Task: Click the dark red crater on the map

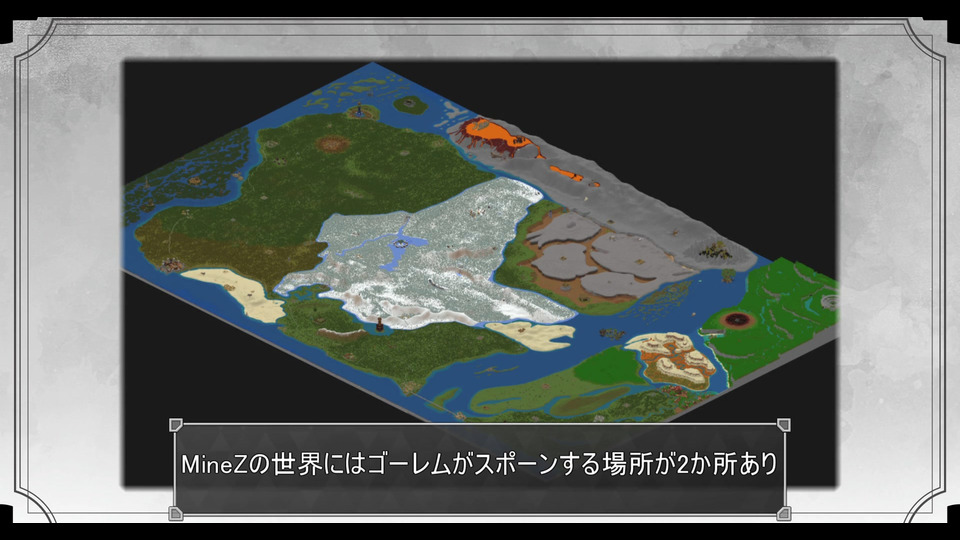Action: pos(737,320)
